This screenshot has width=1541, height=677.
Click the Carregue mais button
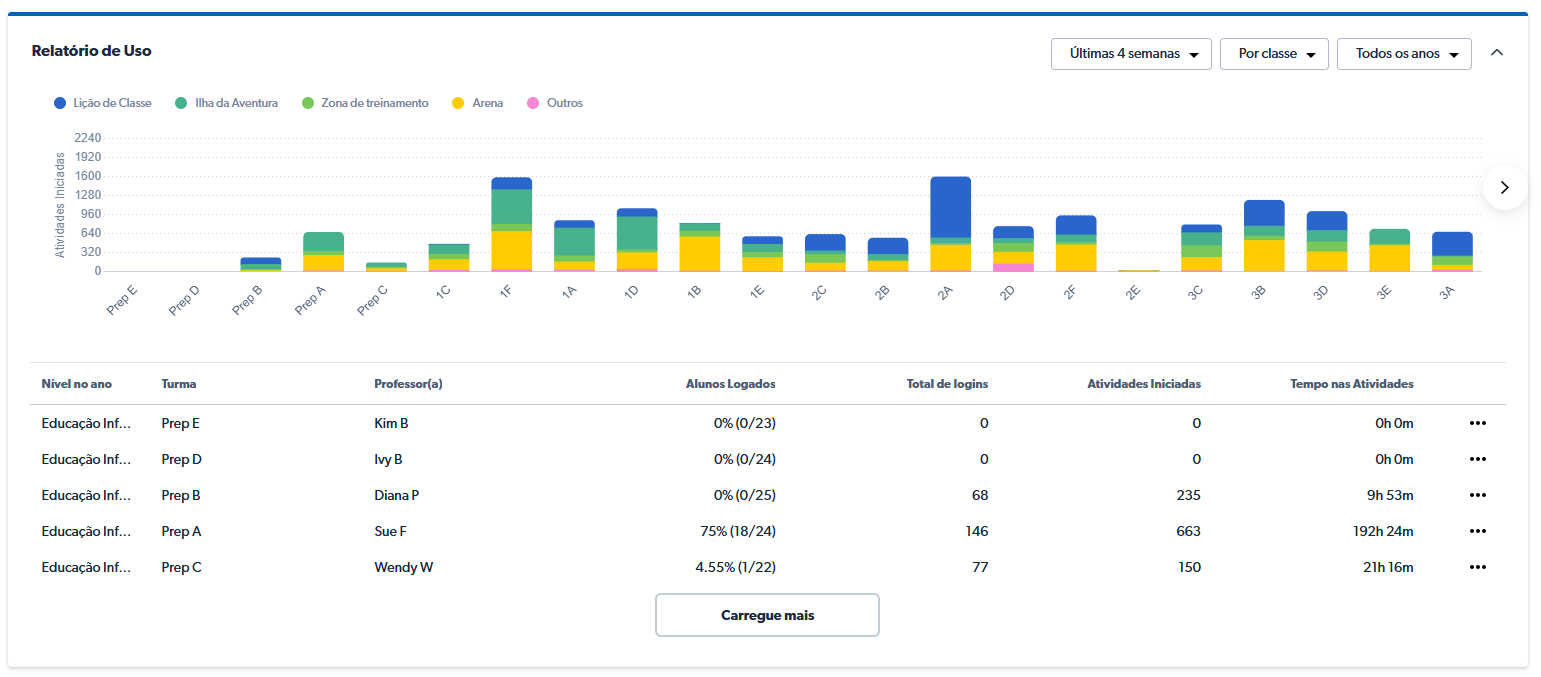(767, 615)
